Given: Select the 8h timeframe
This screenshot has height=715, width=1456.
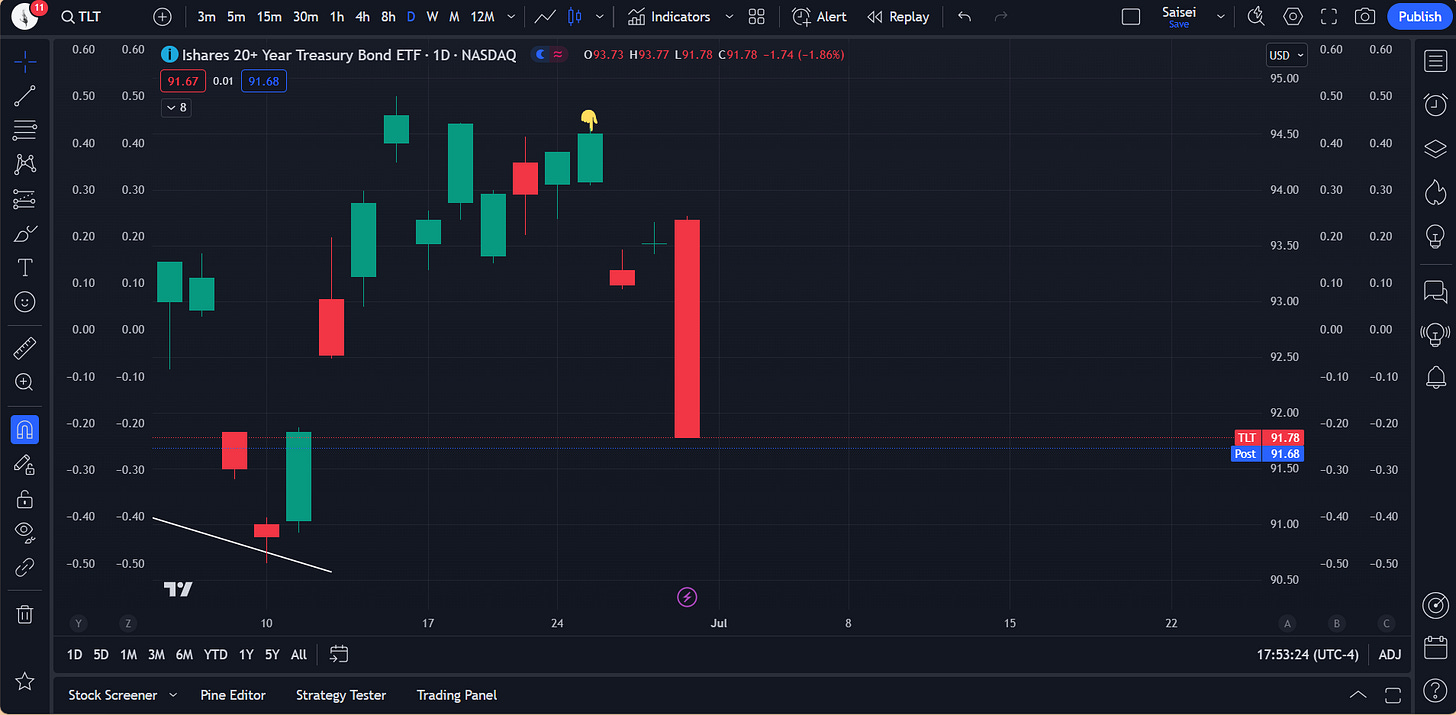Looking at the screenshot, I should [x=388, y=17].
